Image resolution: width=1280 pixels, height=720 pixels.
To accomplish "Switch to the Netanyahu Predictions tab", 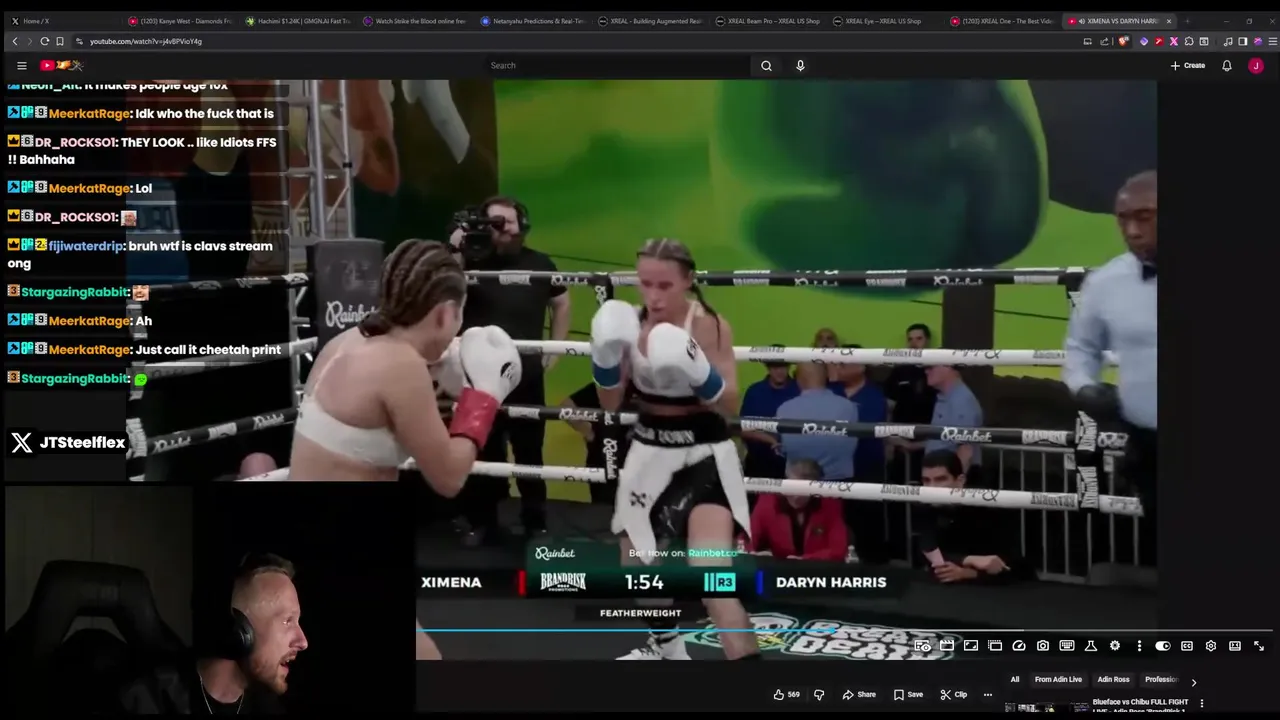I will coord(533,21).
